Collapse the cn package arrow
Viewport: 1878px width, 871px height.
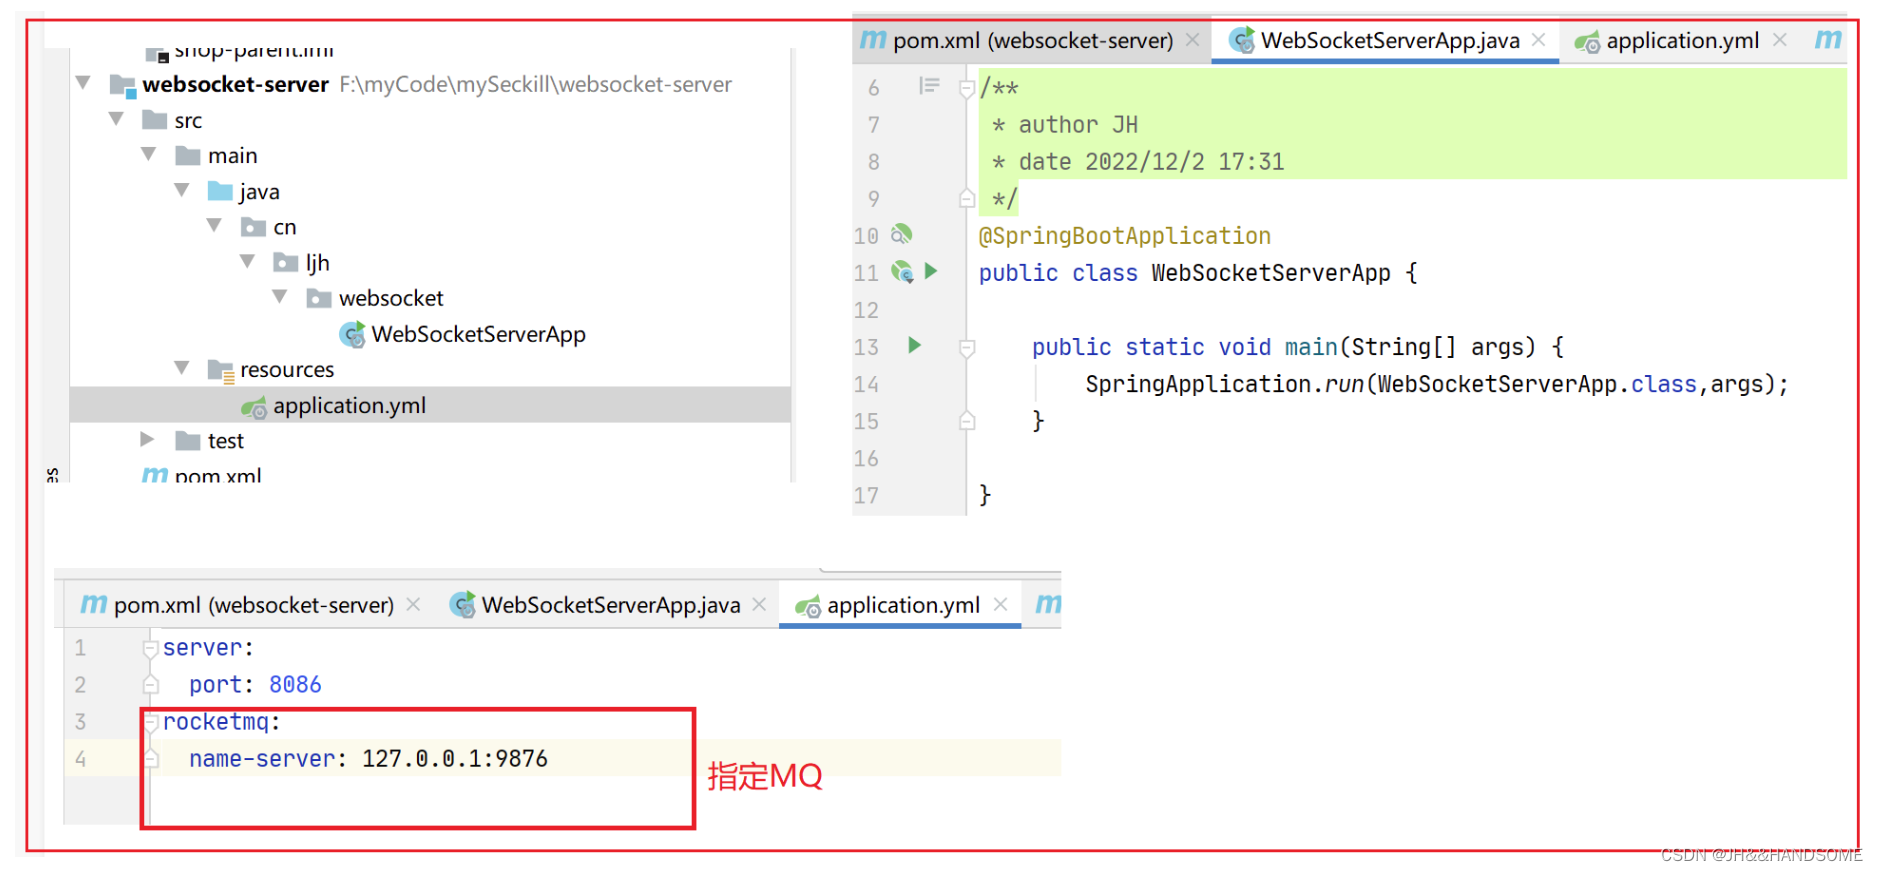[x=214, y=226]
